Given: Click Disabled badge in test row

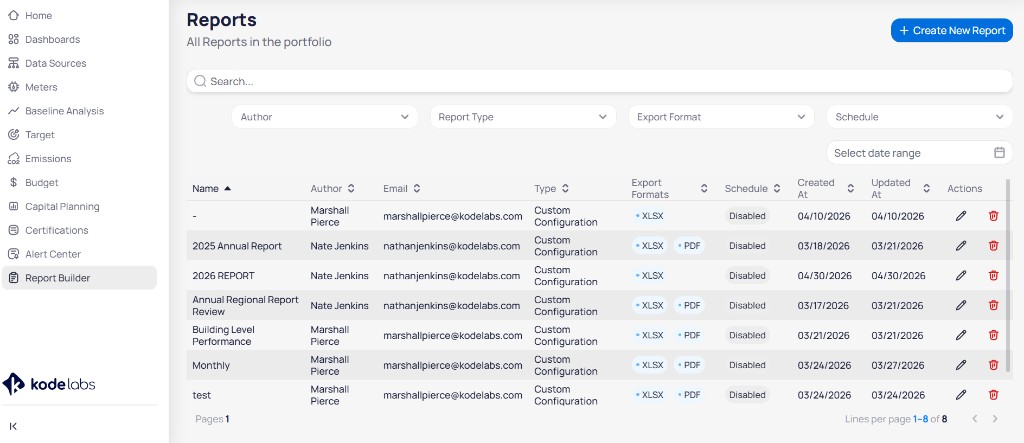Looking at the screenshot, I should coord(747,395).
